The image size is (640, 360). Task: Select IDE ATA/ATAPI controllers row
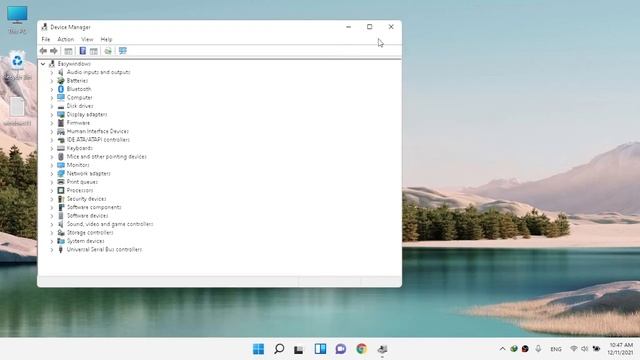pyautogui.click(x=93, y=140)
